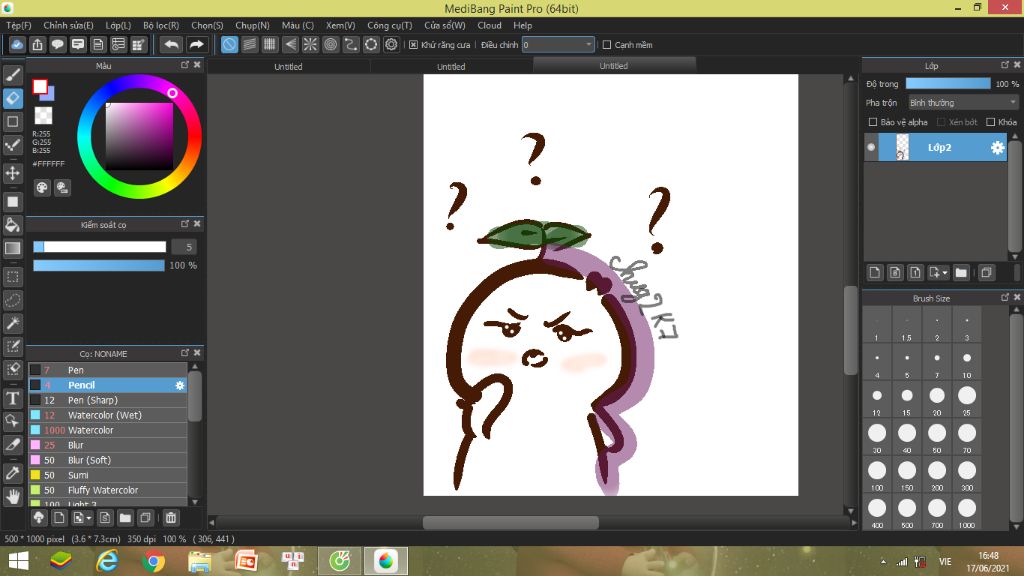The width and height of the screenshot is (1024, 576).
Task: Open snap settings gear in toolbar
Action: (x=391, y=44)
